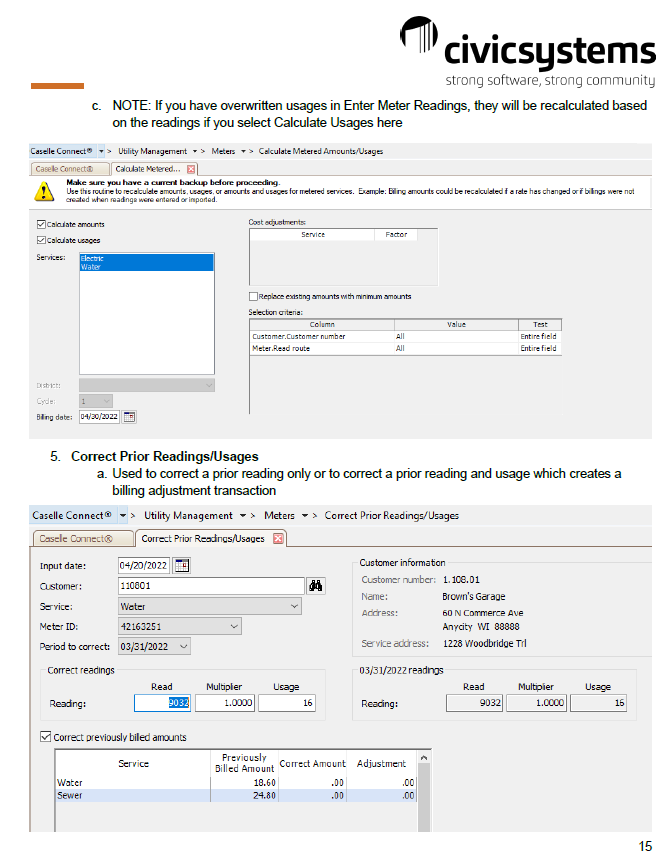Uncheck Correct previously billed amounts
Image resolution: width=668 pixels, height=865 pixels.
46,736
